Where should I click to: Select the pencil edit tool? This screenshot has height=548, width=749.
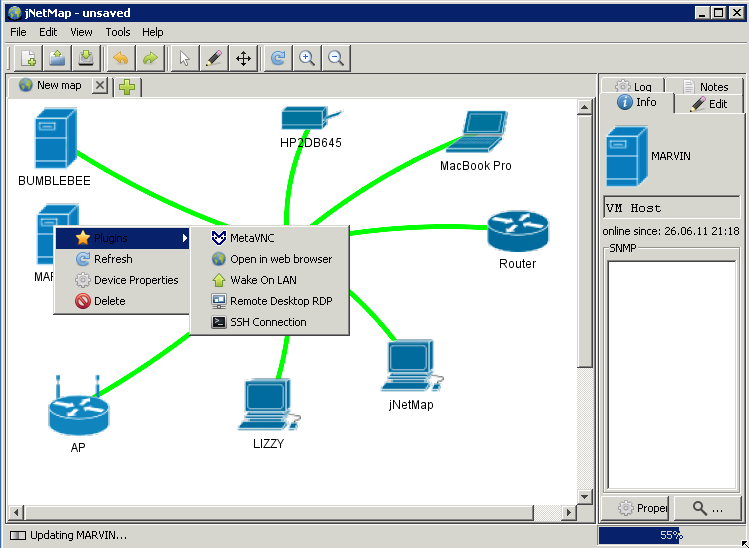click(x=213, y=59)
